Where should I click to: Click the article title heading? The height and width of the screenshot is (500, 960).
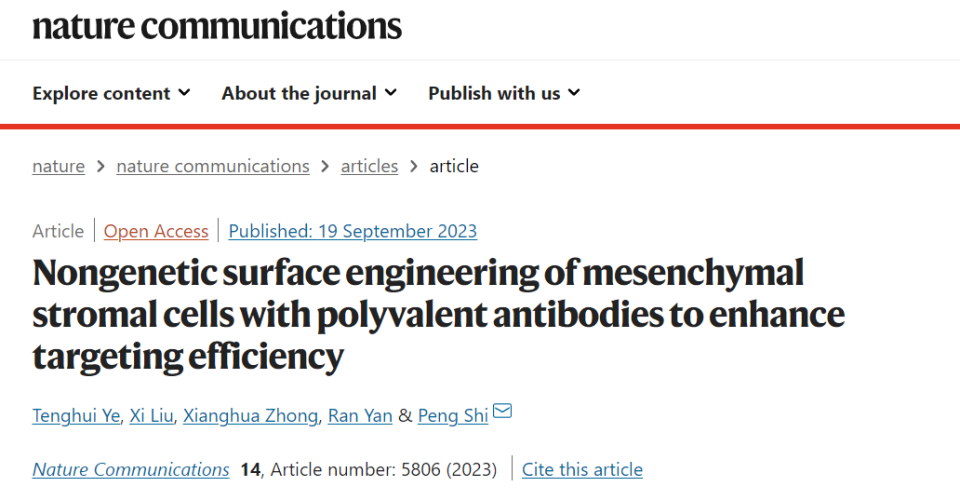pos(438,314)
